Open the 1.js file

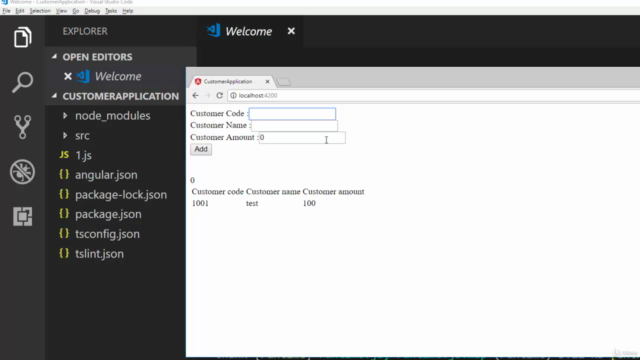point(83,156)
